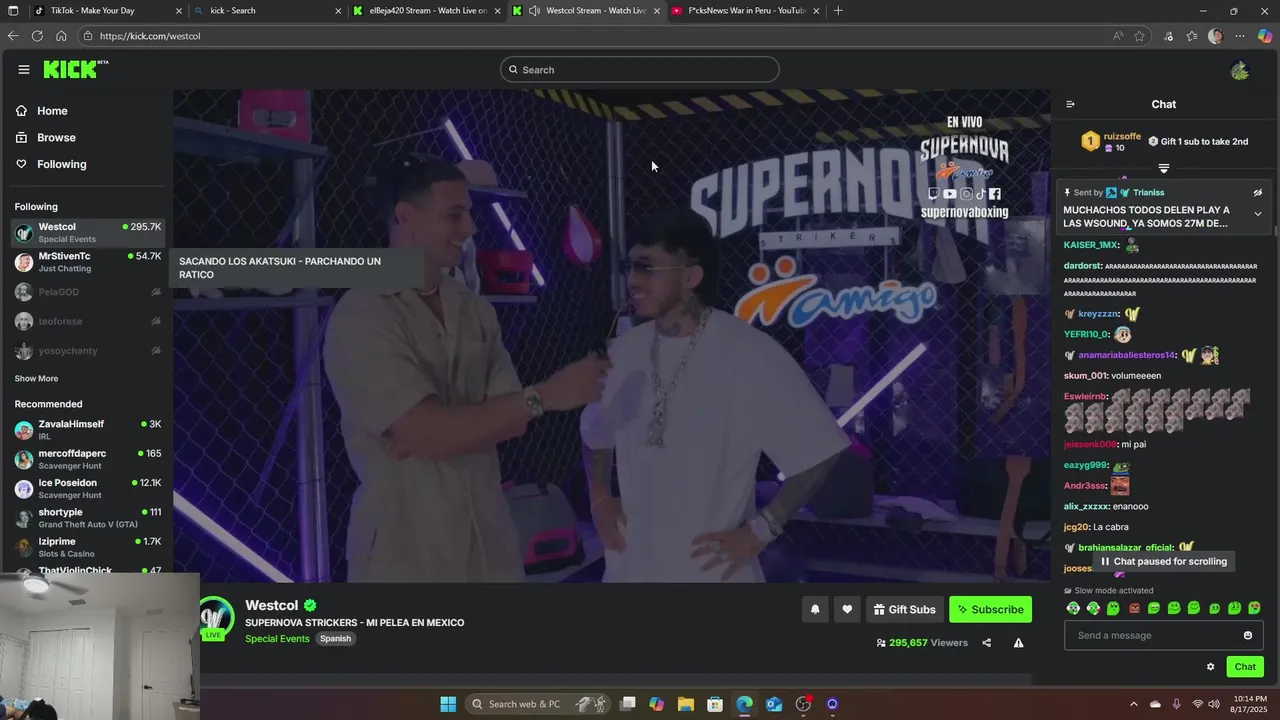1280x720 pixels.
Task: Select MrStivenTc in the Following list
Action: pos(88,262)
